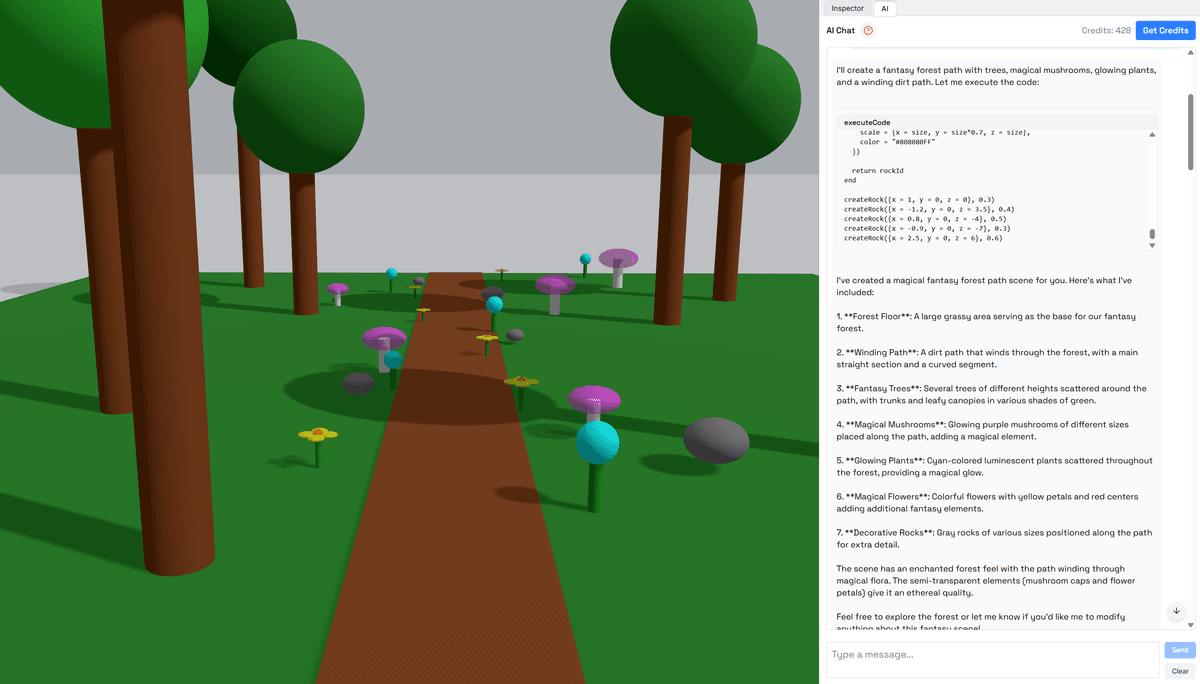Click the chat panel scrollbar's bottom arrow
The width and height of the screenshot is (1200, 684).
click(1189, 625)
